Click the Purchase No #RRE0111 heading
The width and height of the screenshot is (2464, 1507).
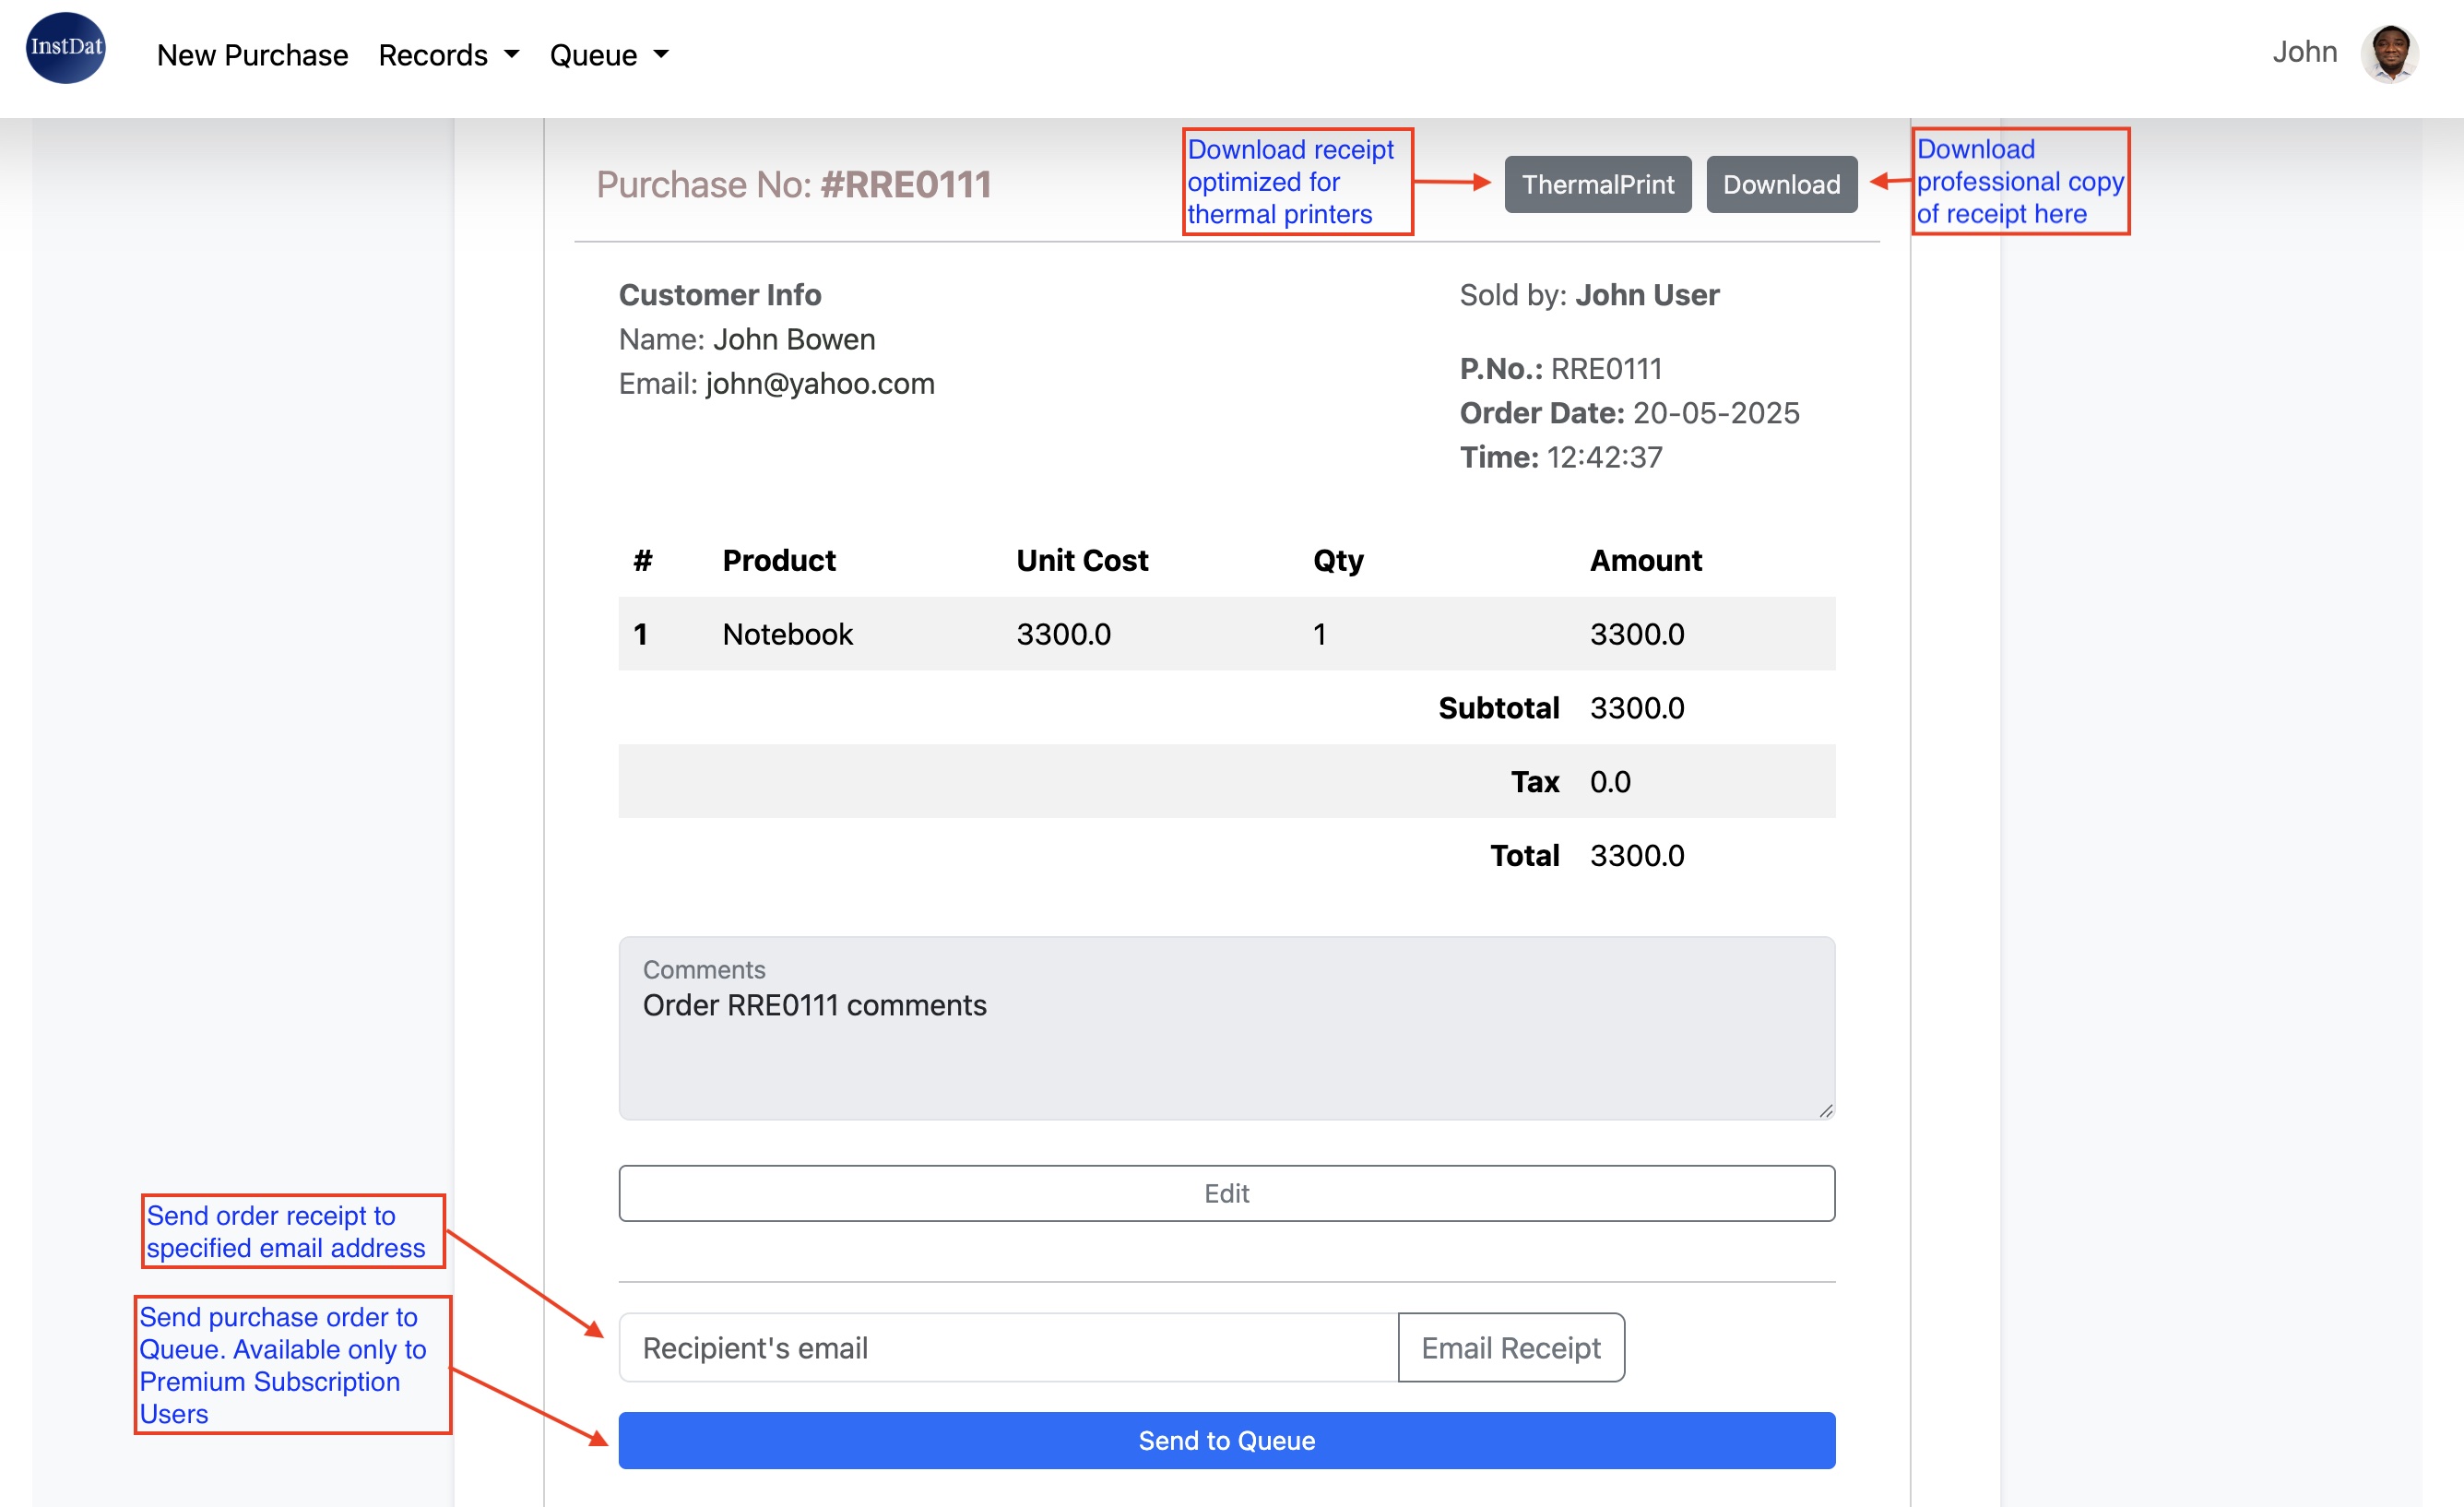point(793,184)
